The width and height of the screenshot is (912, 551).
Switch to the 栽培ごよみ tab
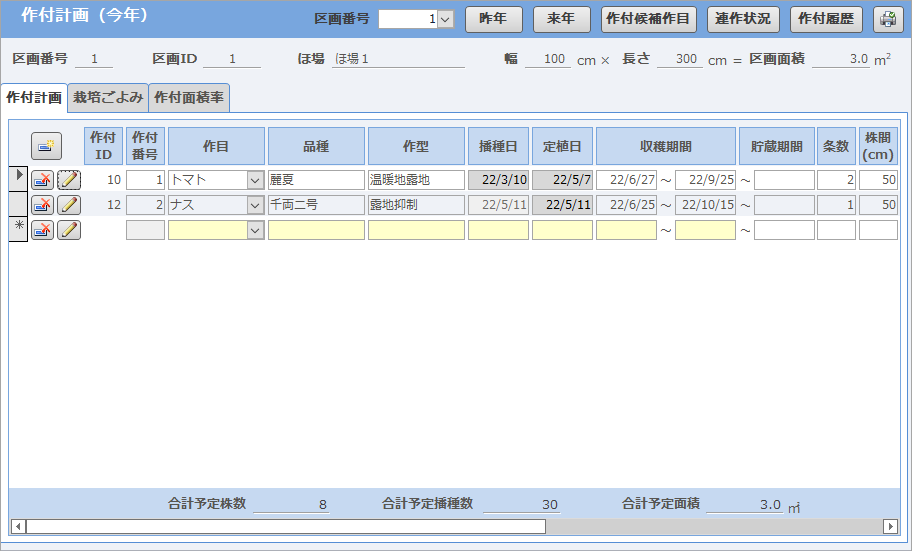coord(108,98)
